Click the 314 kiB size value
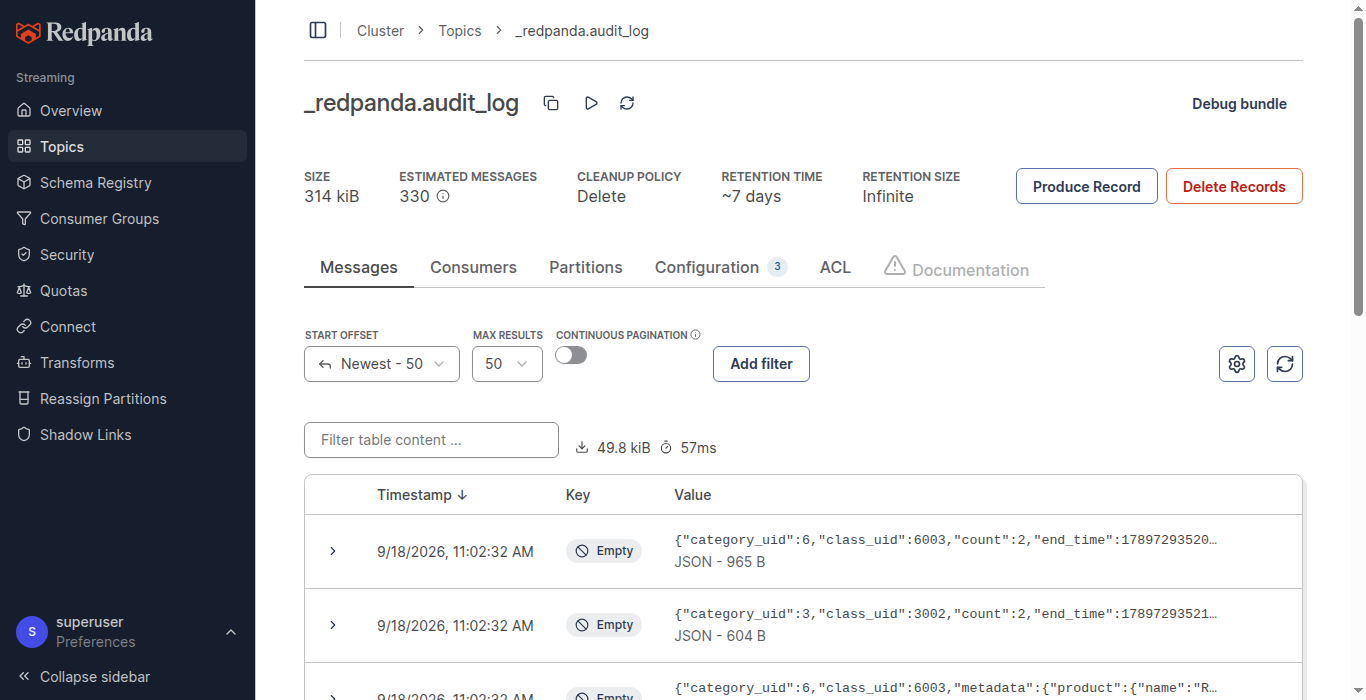The width and height of the screenshot is (1366, 700). pos(332,197)
